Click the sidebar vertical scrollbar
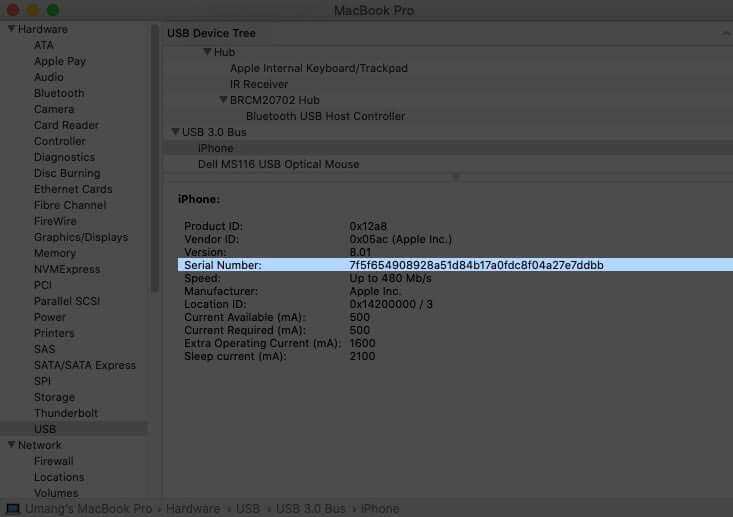Viewport: 733px width, 517px height. click(x=155, y=158)
